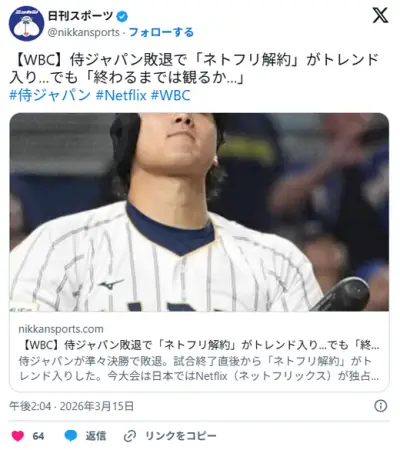Open the 午後2:04 2026年3月15日 timestamp
This screenshot has height=450, width=400.
click(71, 406)
